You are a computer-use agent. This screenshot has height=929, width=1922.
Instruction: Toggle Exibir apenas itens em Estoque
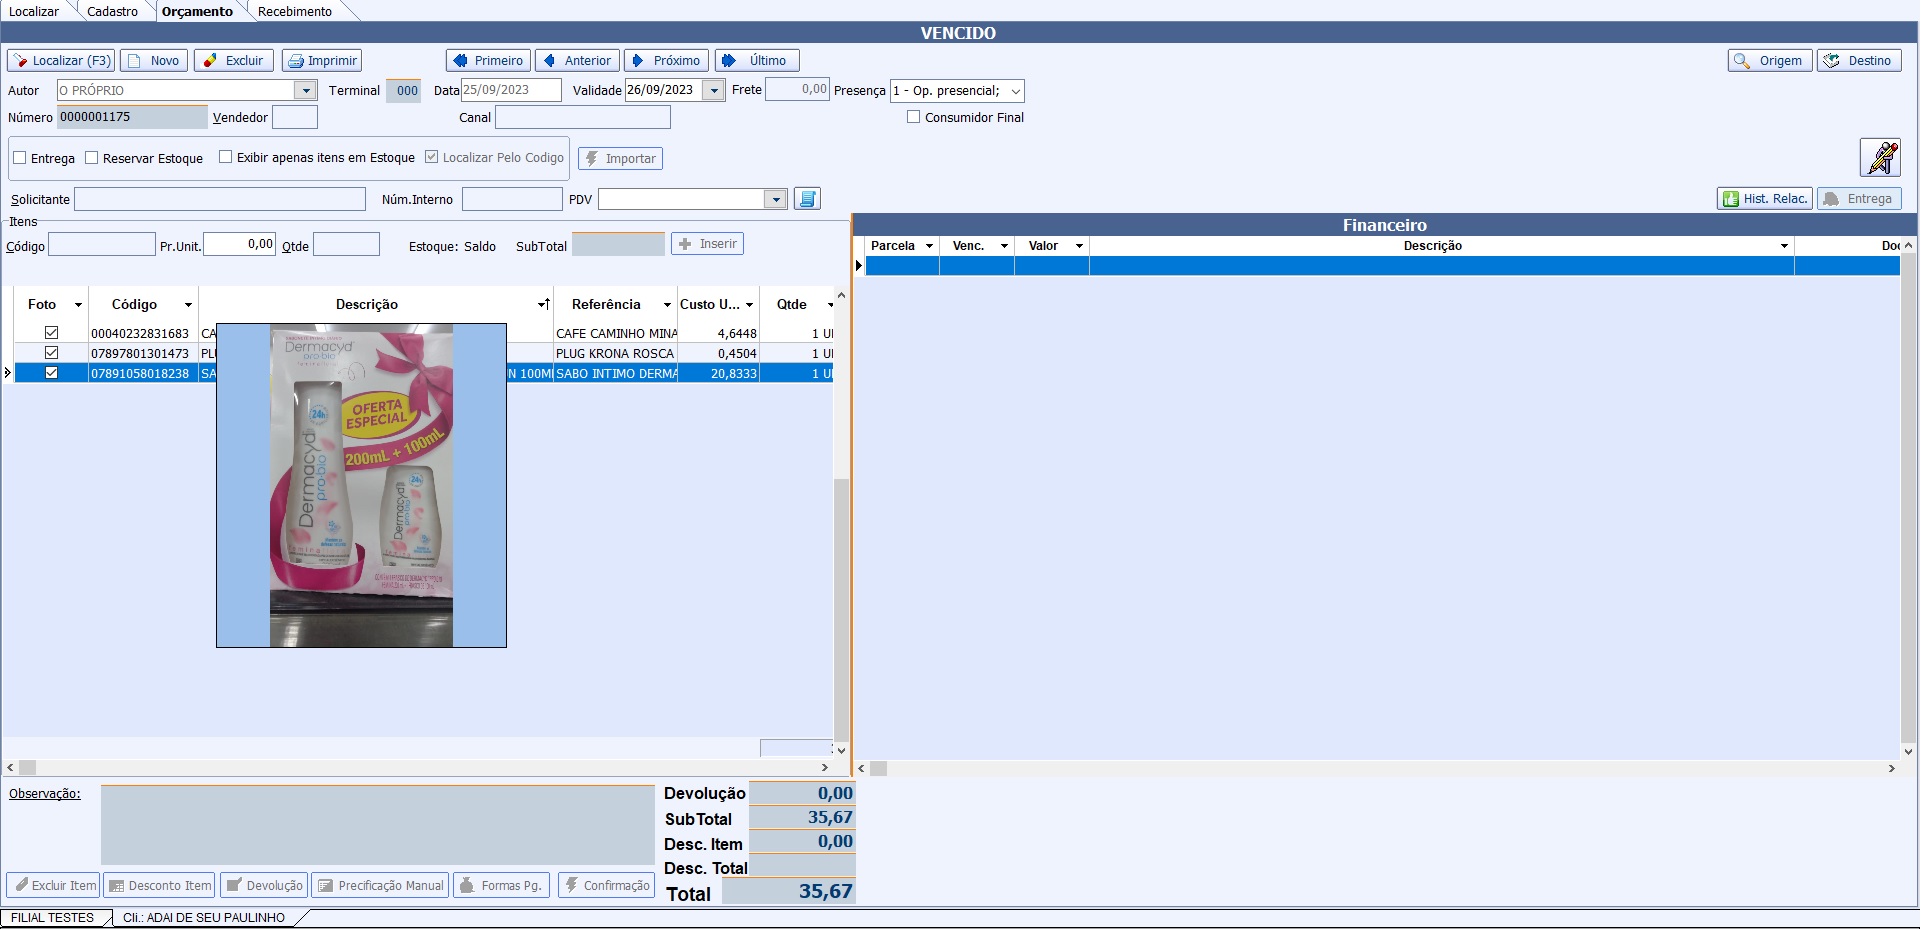pyautogui.click(x=226, y=157)
